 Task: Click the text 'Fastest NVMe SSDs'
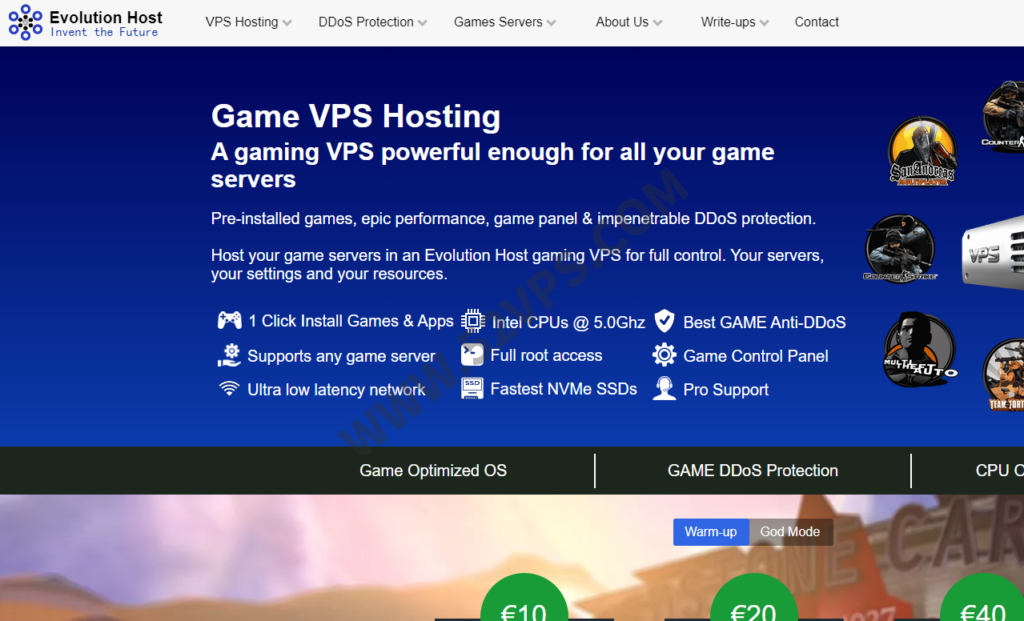[564, 389]
